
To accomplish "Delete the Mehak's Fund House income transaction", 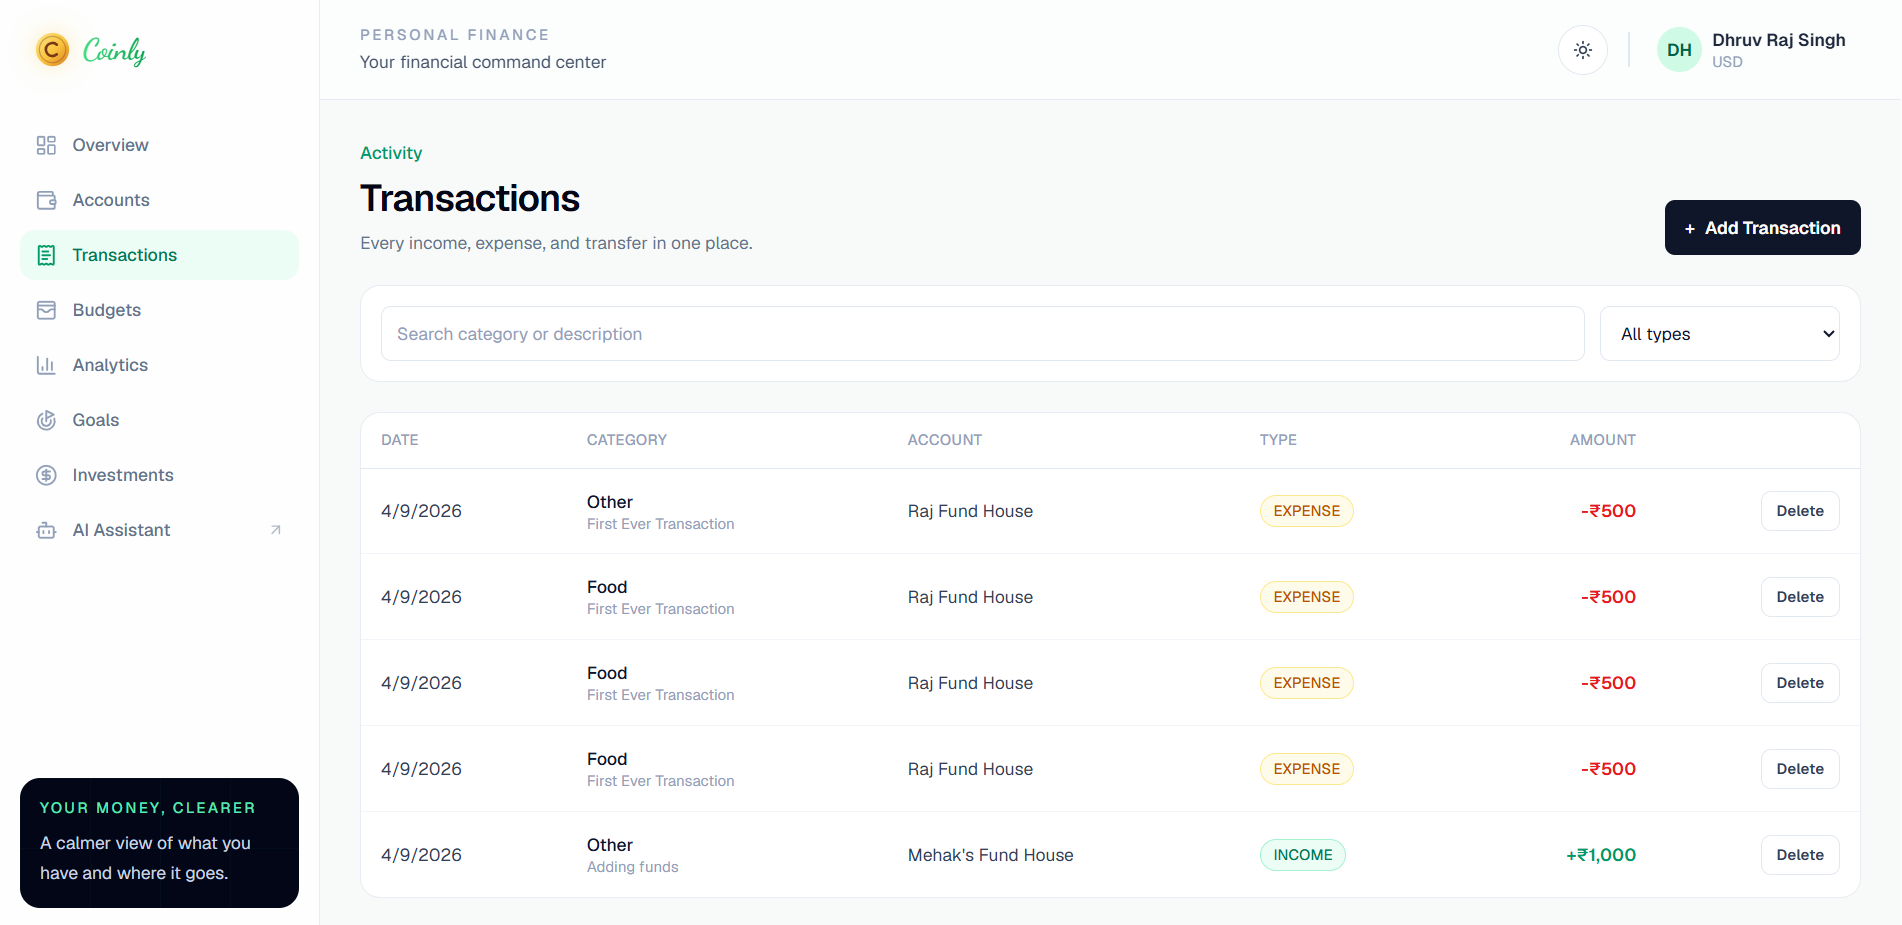I will 1800,855.
